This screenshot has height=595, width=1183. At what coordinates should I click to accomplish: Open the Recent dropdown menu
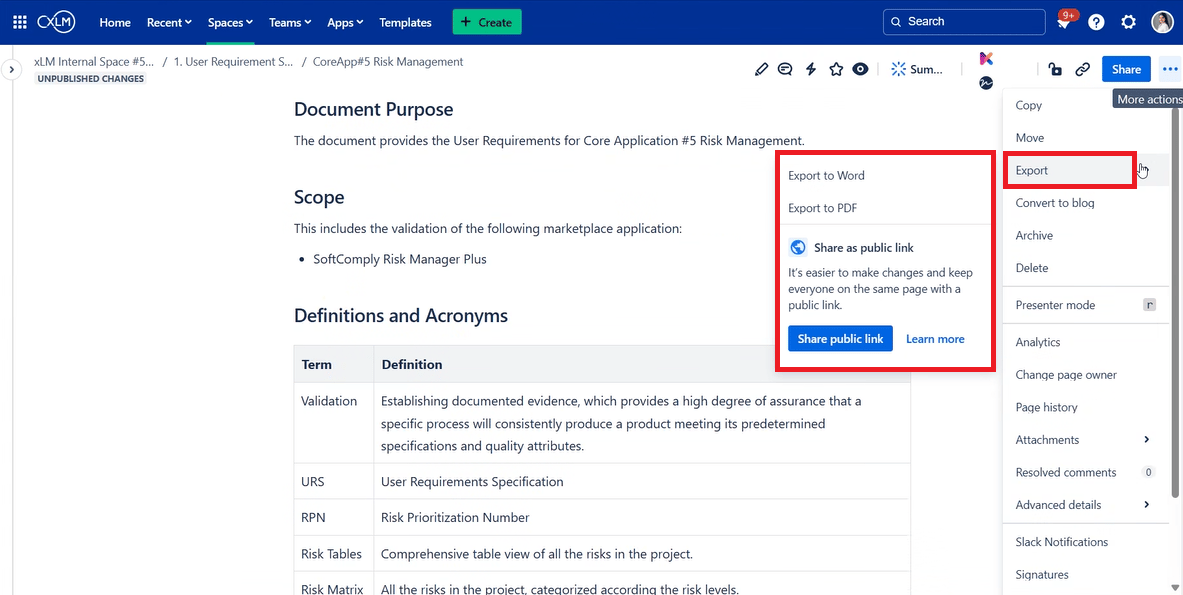pyautogui.click(x=169, y=22)
